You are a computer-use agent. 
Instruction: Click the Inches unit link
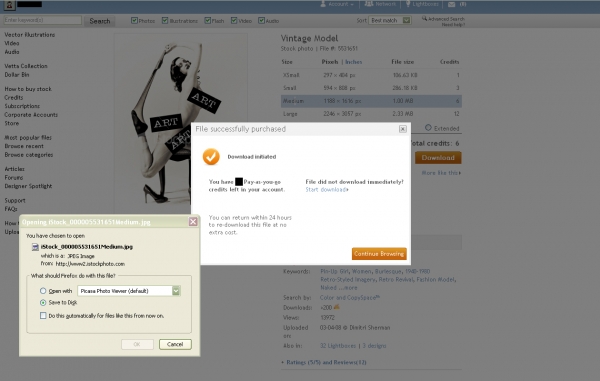pos(354,62)
